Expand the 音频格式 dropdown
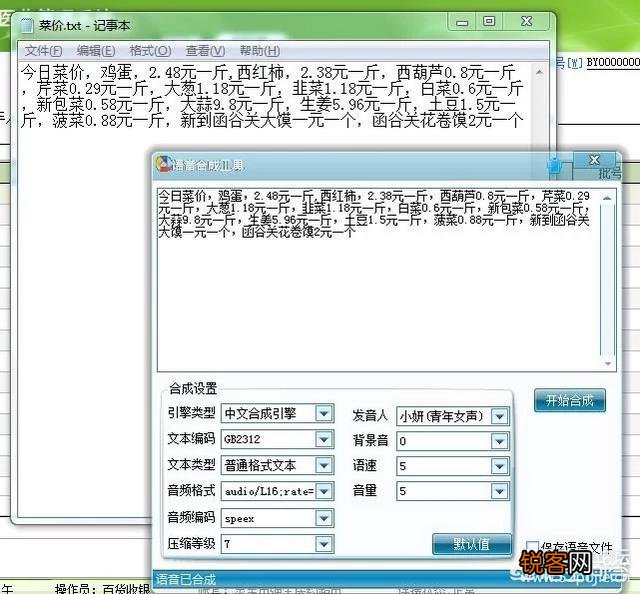640x594 pixels. (324, 491)
